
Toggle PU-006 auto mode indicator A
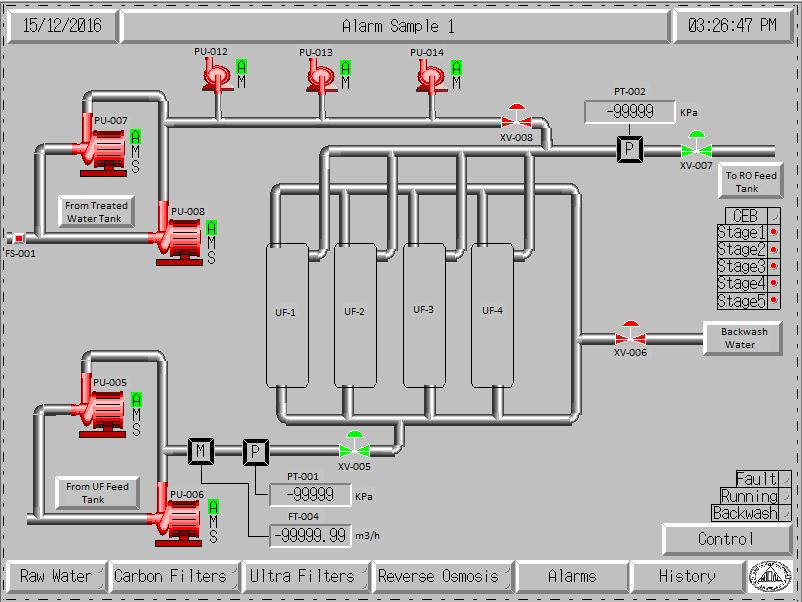pos(214,506)
